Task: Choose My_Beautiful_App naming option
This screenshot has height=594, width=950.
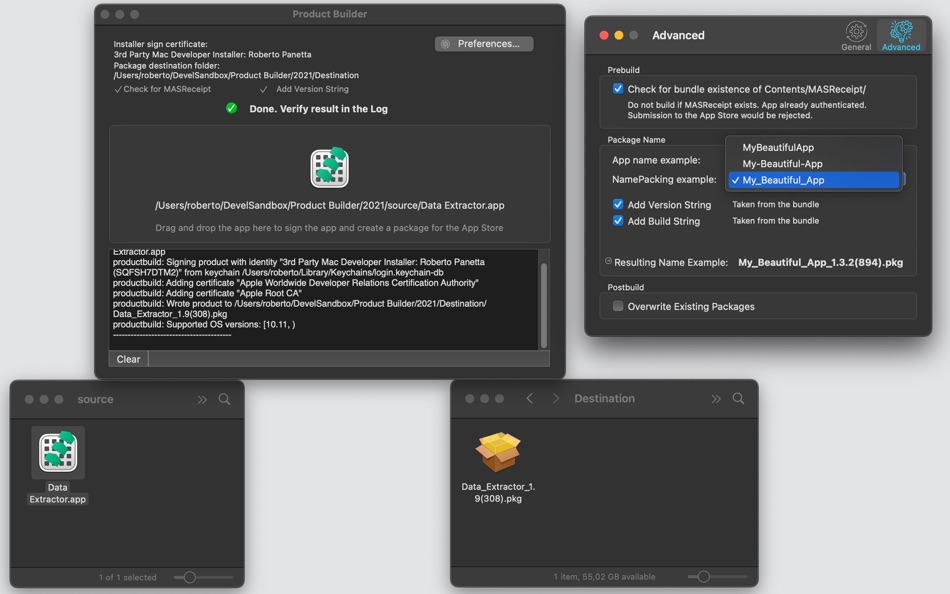Action: (x=814, y=180)
